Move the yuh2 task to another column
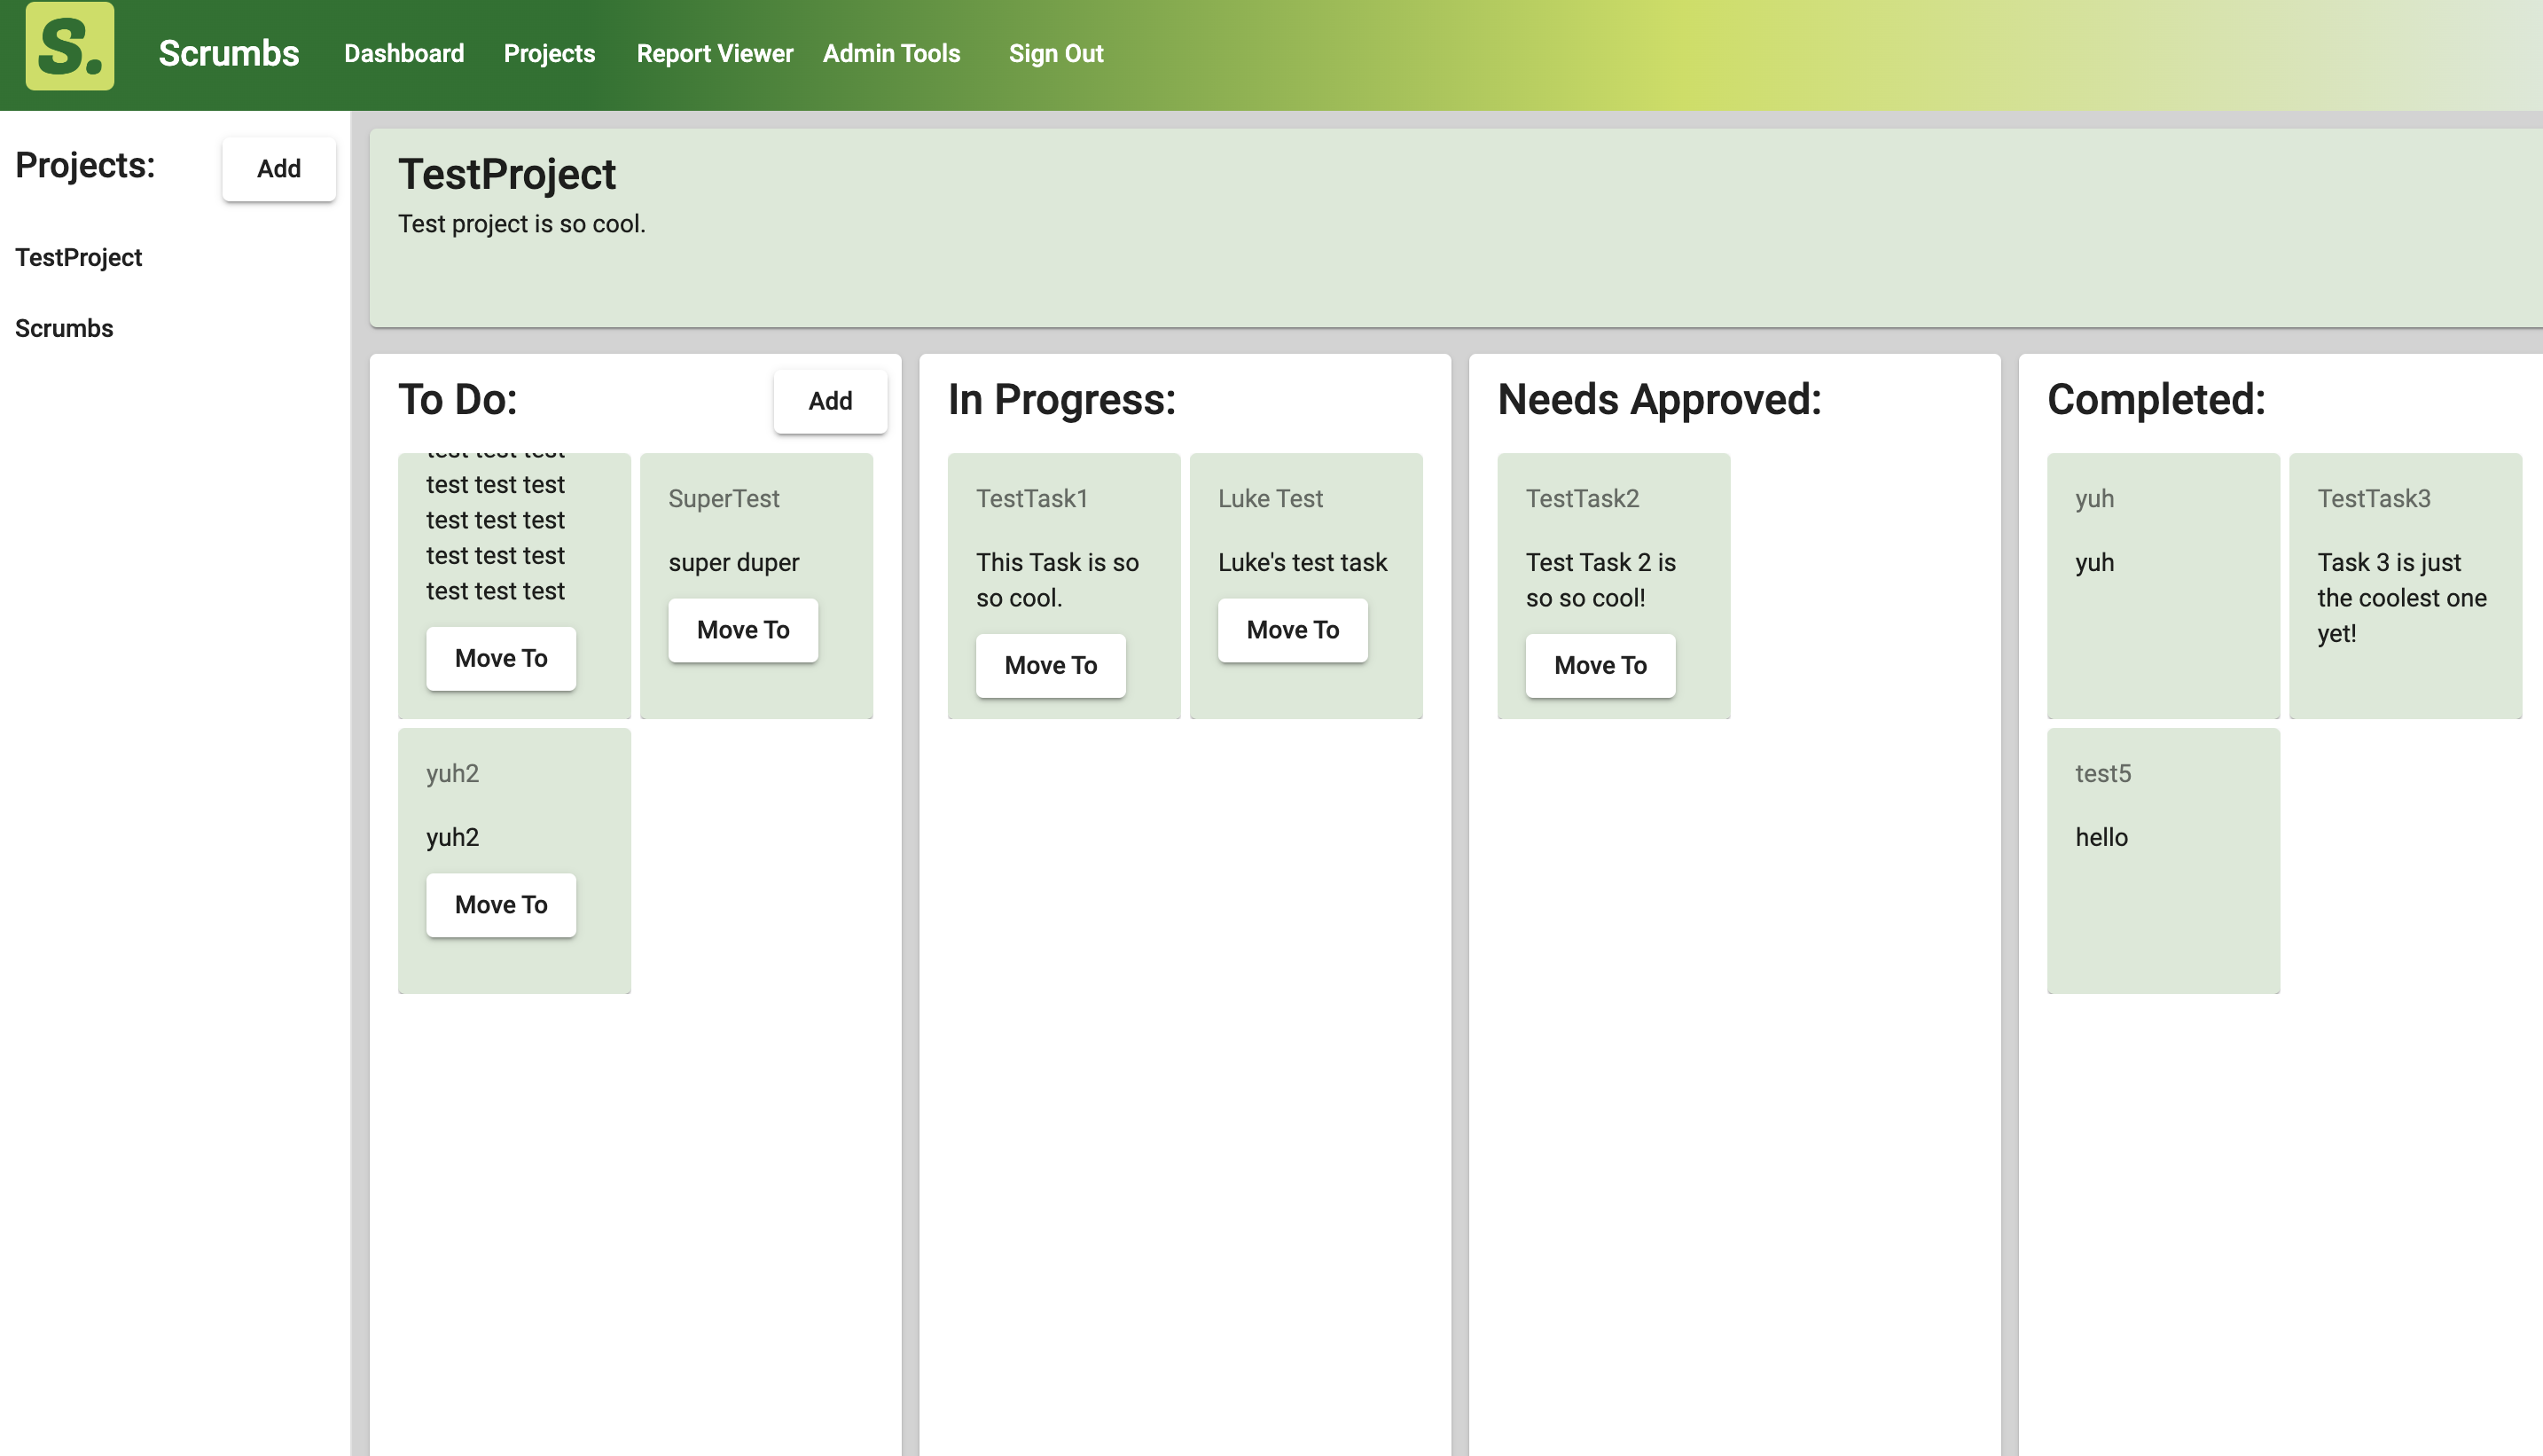 [501, 904]
